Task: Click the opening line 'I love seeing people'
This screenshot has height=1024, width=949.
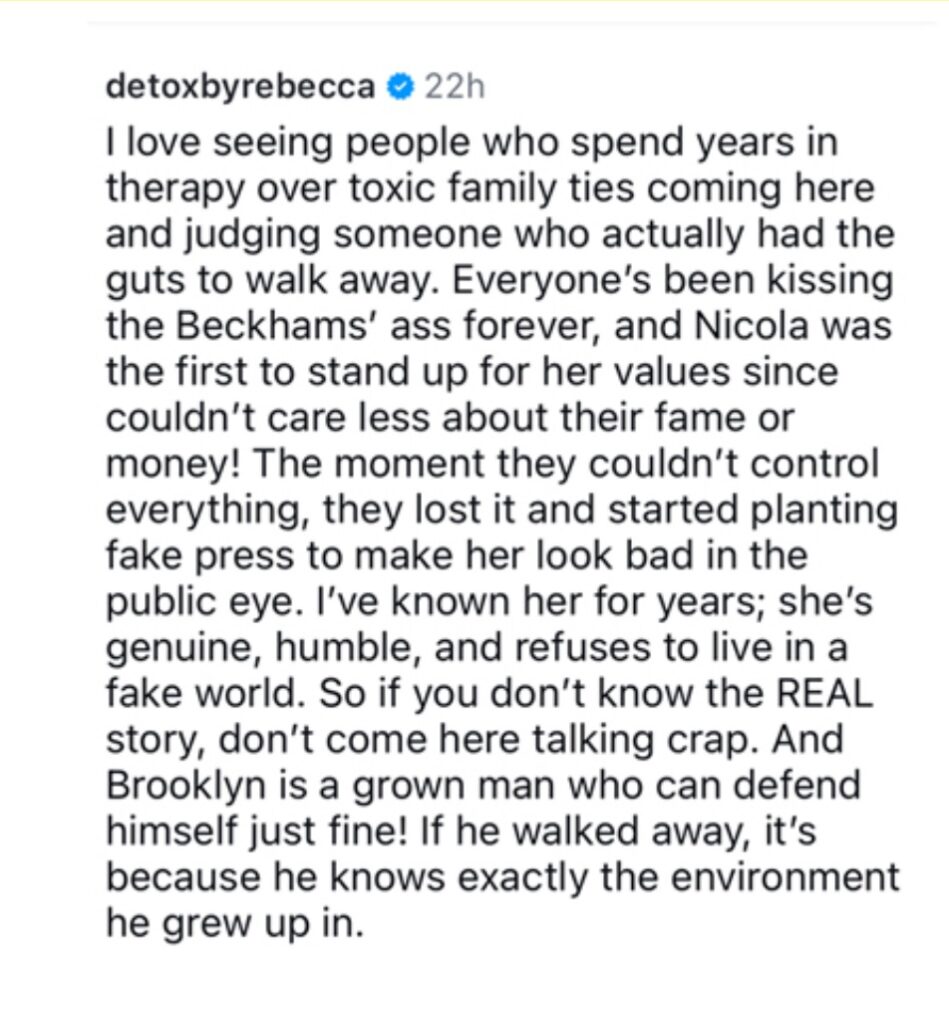Action: [287, 143]
